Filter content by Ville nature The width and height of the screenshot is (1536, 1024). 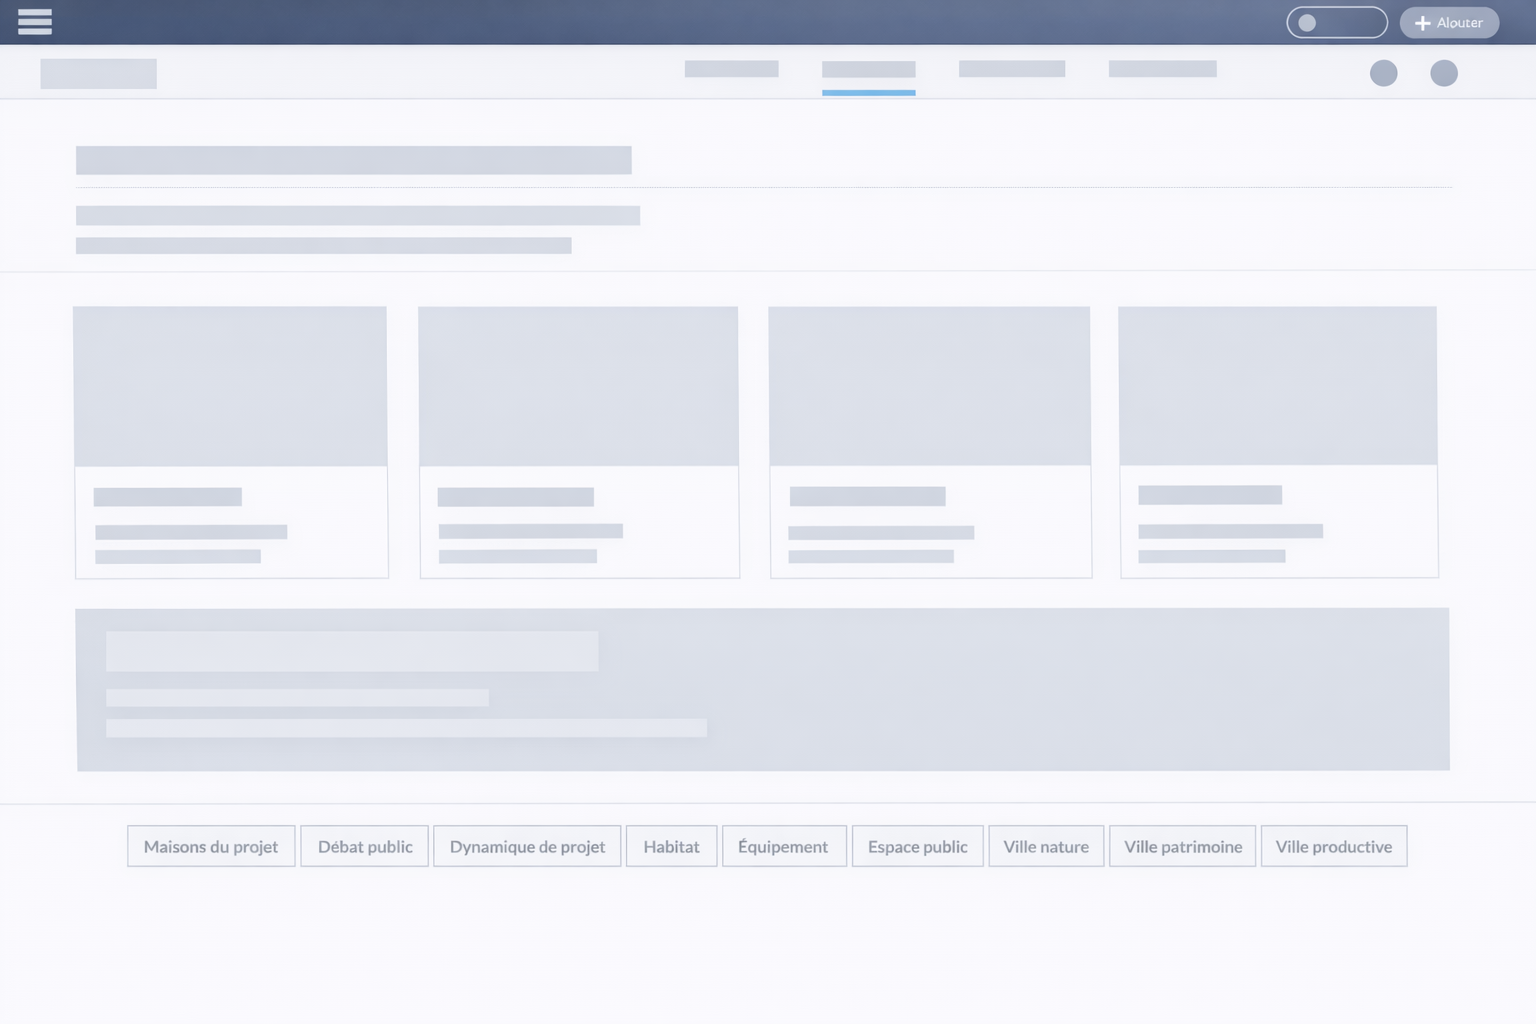coord(1046,846)
